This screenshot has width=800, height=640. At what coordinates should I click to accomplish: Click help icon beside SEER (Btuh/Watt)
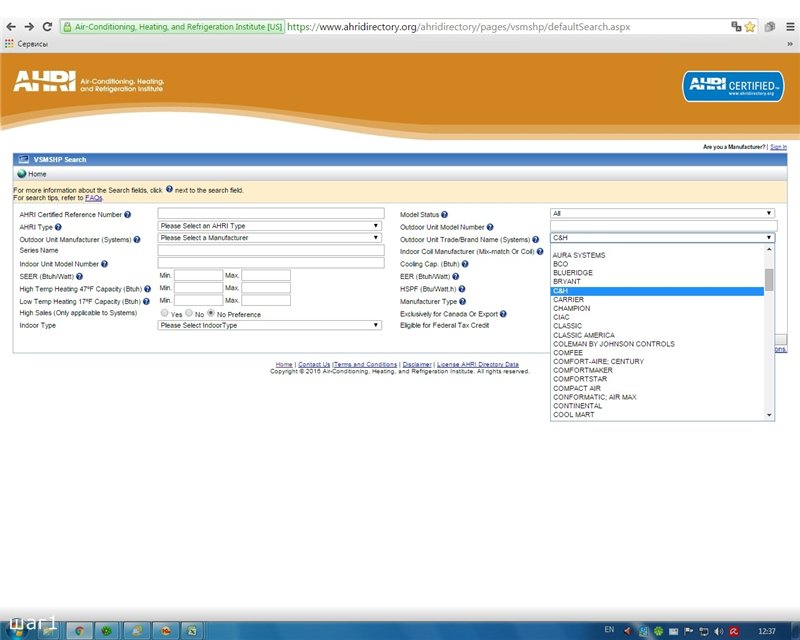pos(79,277)
